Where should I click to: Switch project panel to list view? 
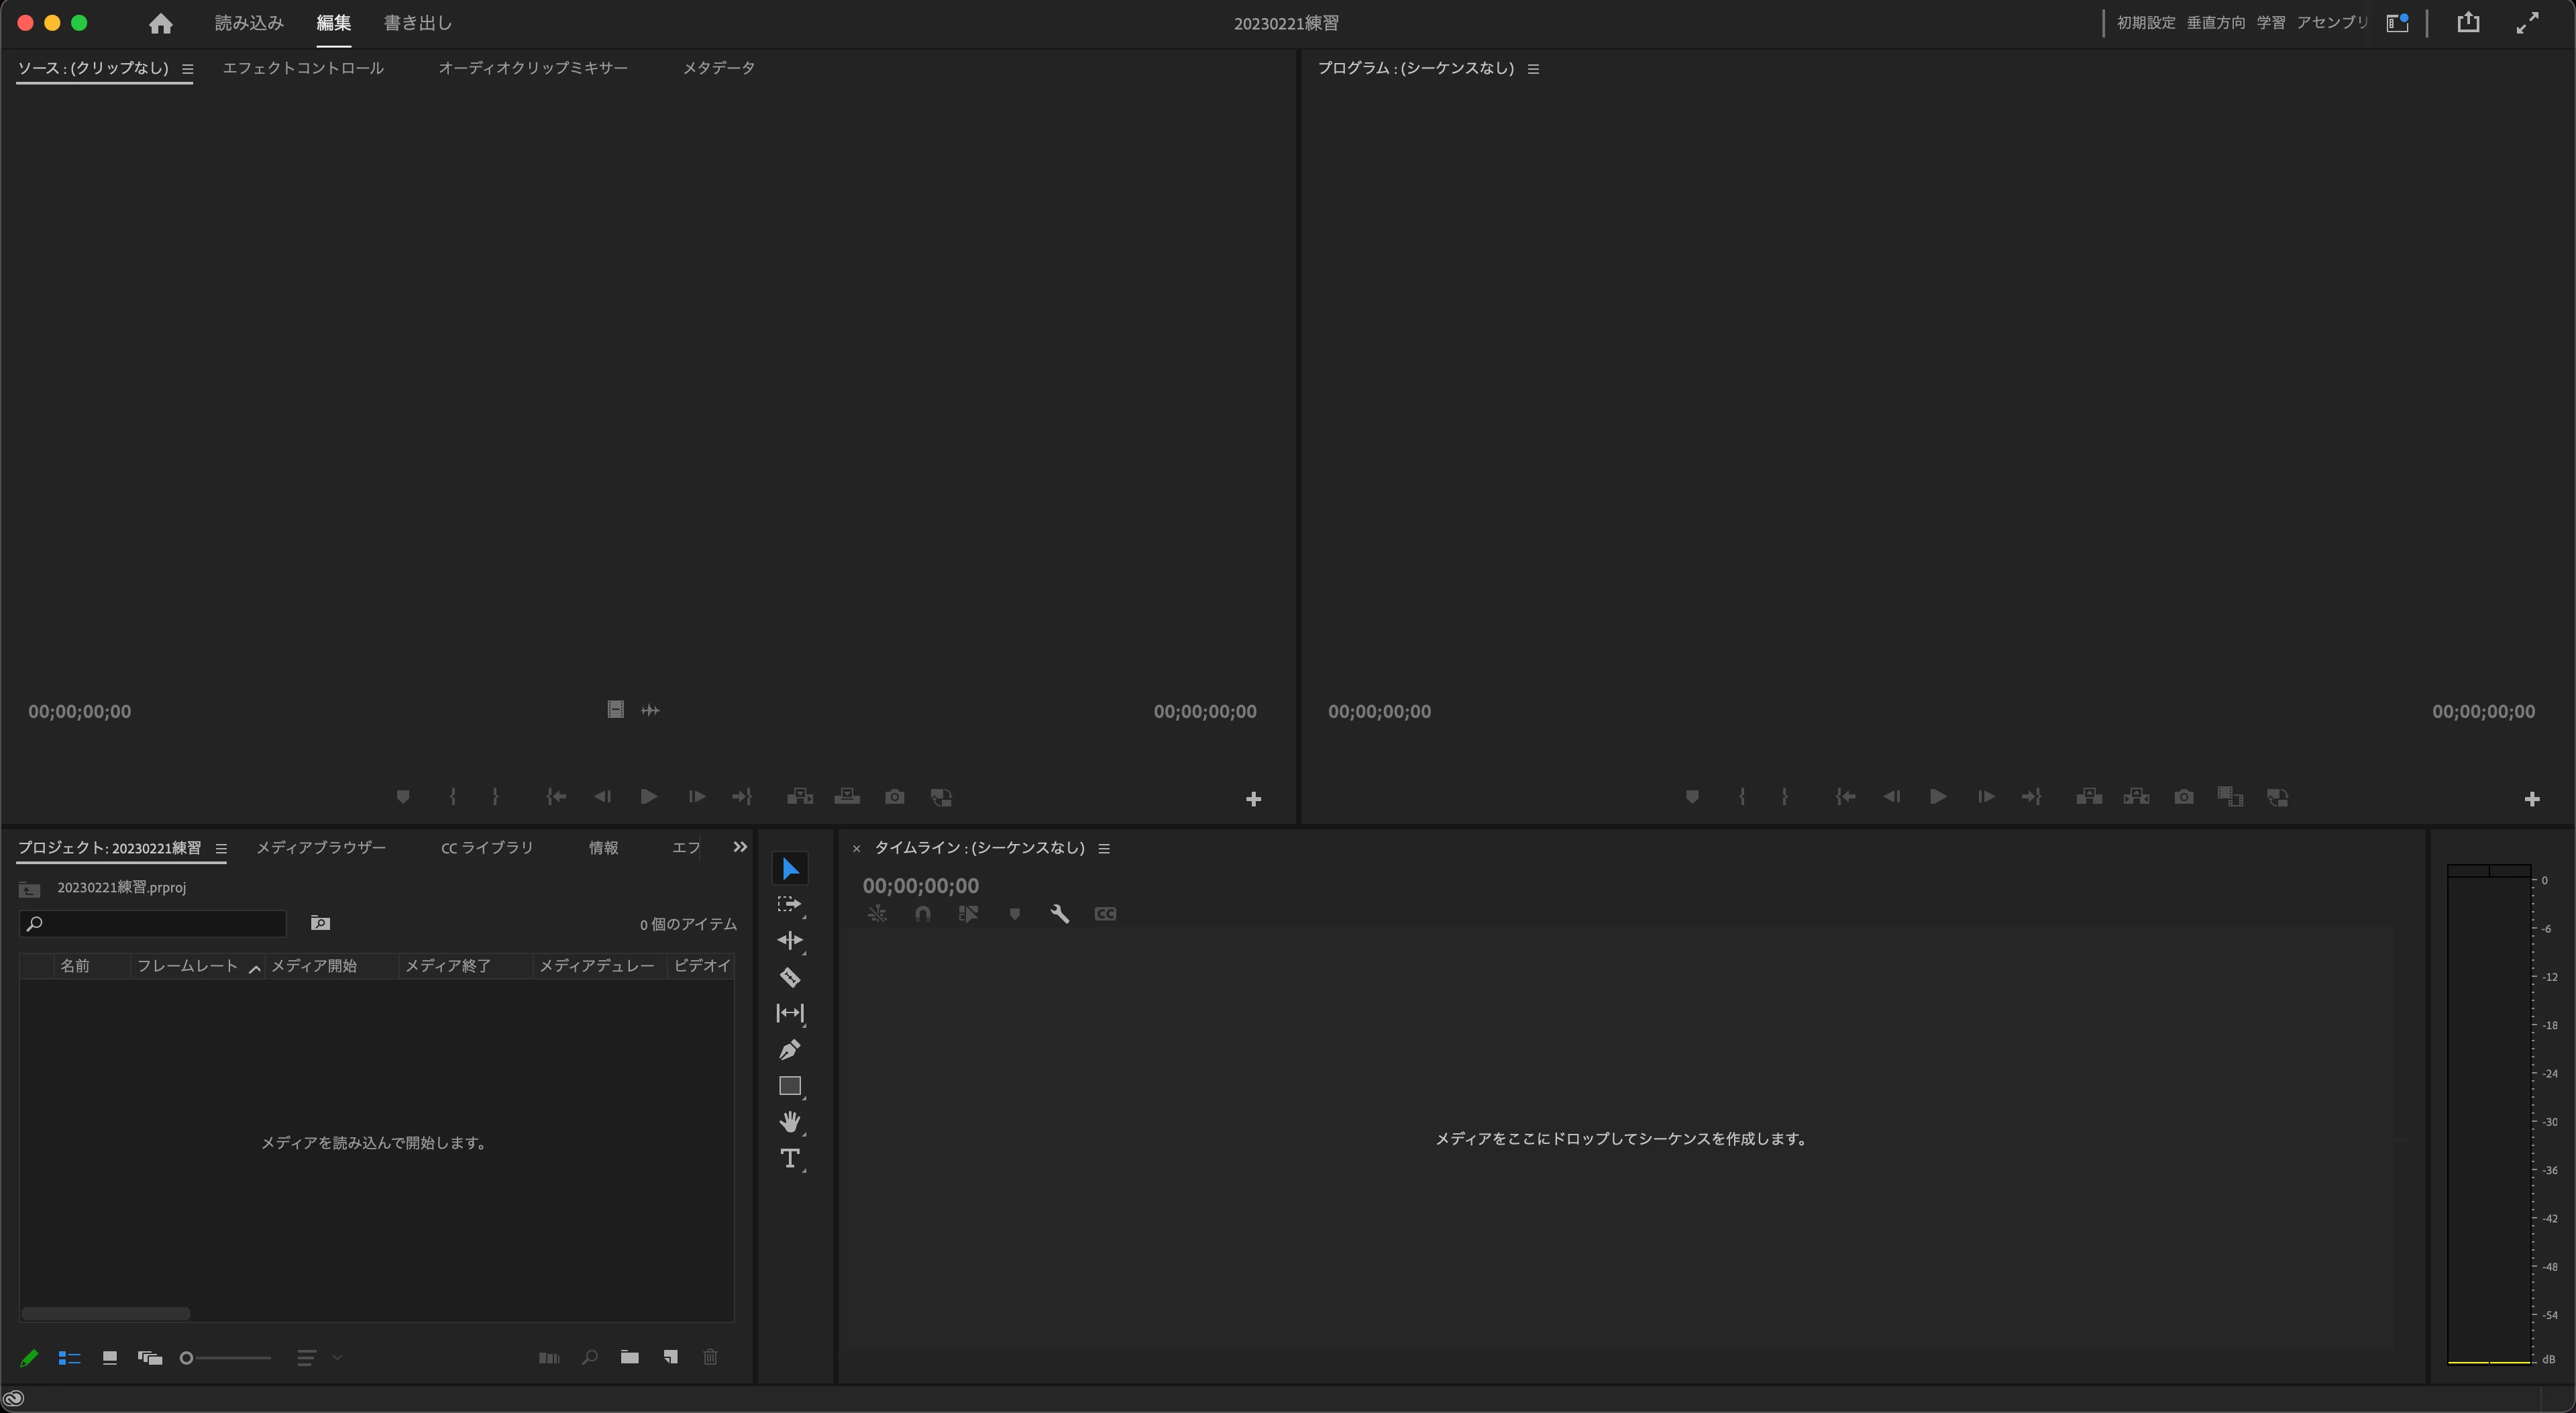pos(69,1357)
